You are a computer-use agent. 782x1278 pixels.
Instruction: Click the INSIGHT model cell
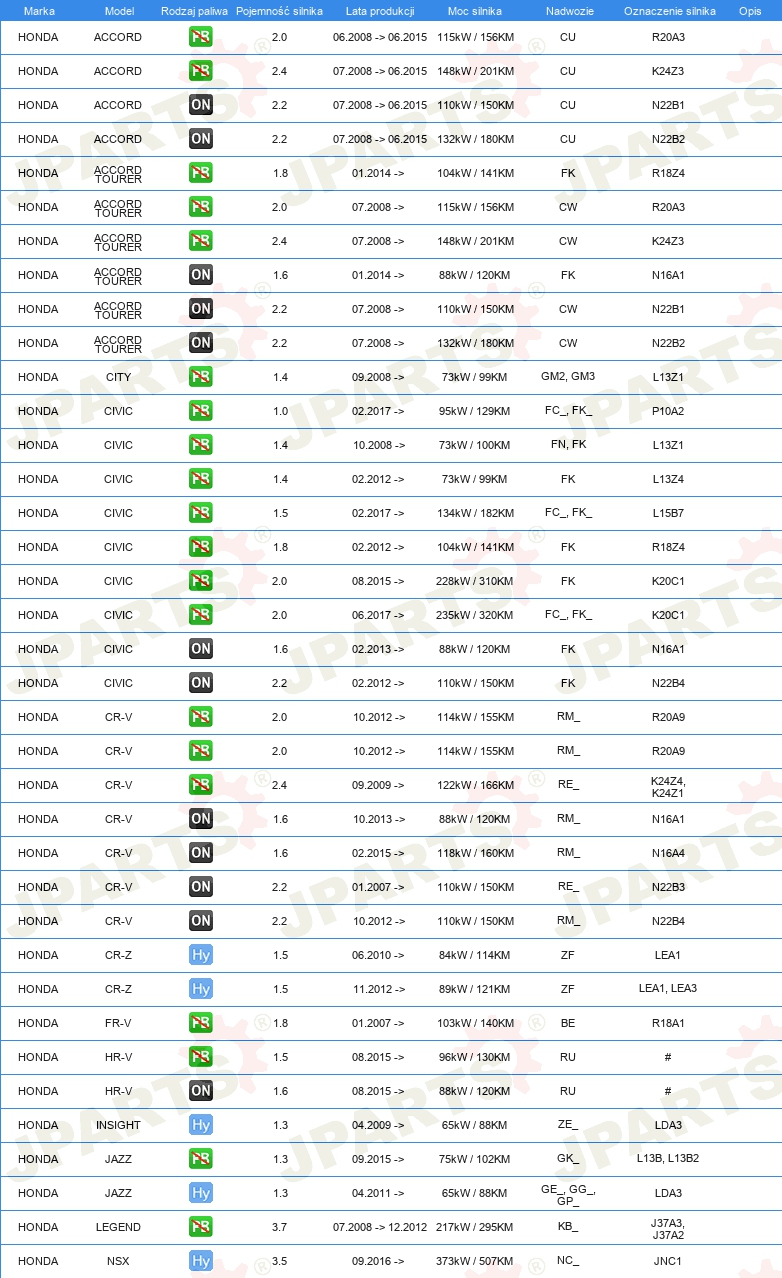(118, 1125)
